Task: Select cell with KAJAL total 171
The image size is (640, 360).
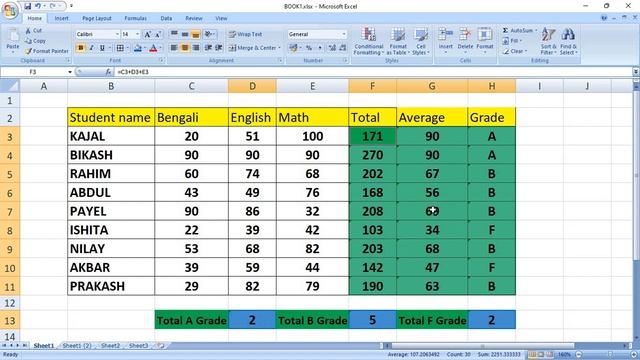Action: tap(372, 136)
